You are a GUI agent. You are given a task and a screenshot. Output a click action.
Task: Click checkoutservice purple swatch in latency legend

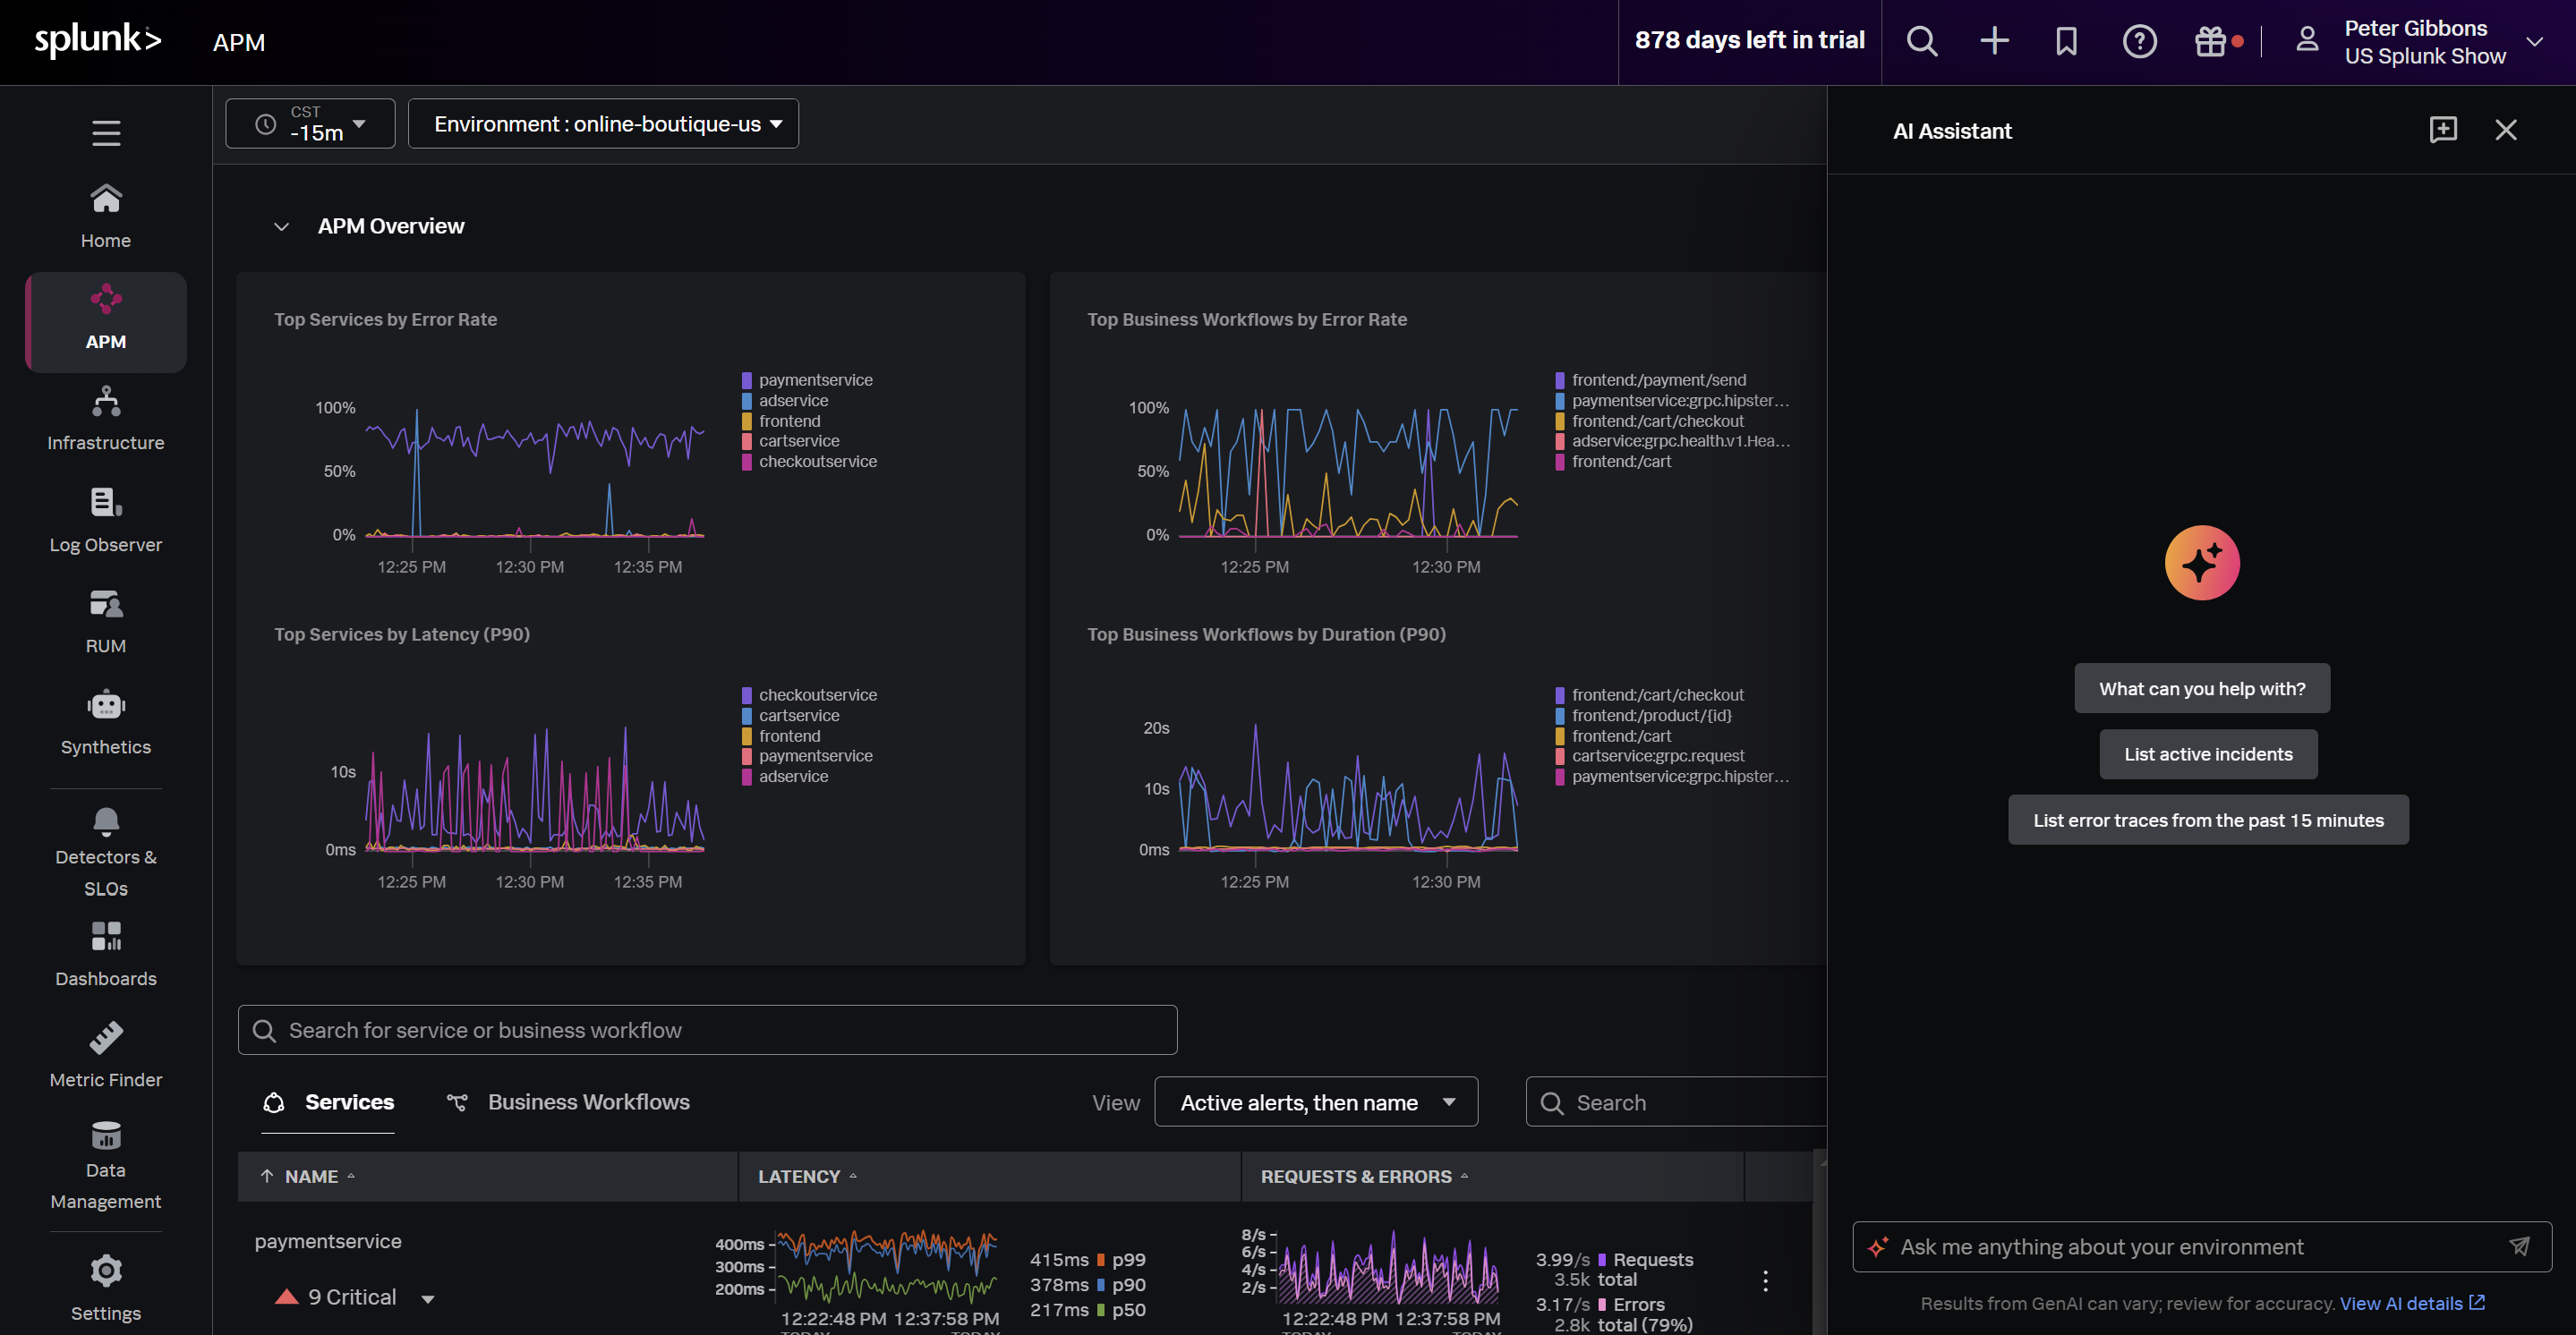pos(747,695)
